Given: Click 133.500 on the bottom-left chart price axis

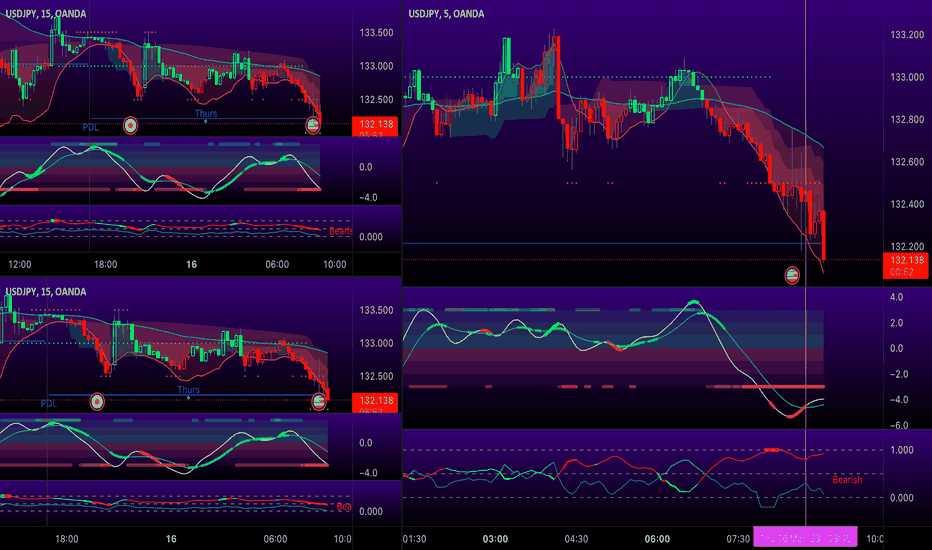Looking at the screenshot, I should click(x=376, y=310).
